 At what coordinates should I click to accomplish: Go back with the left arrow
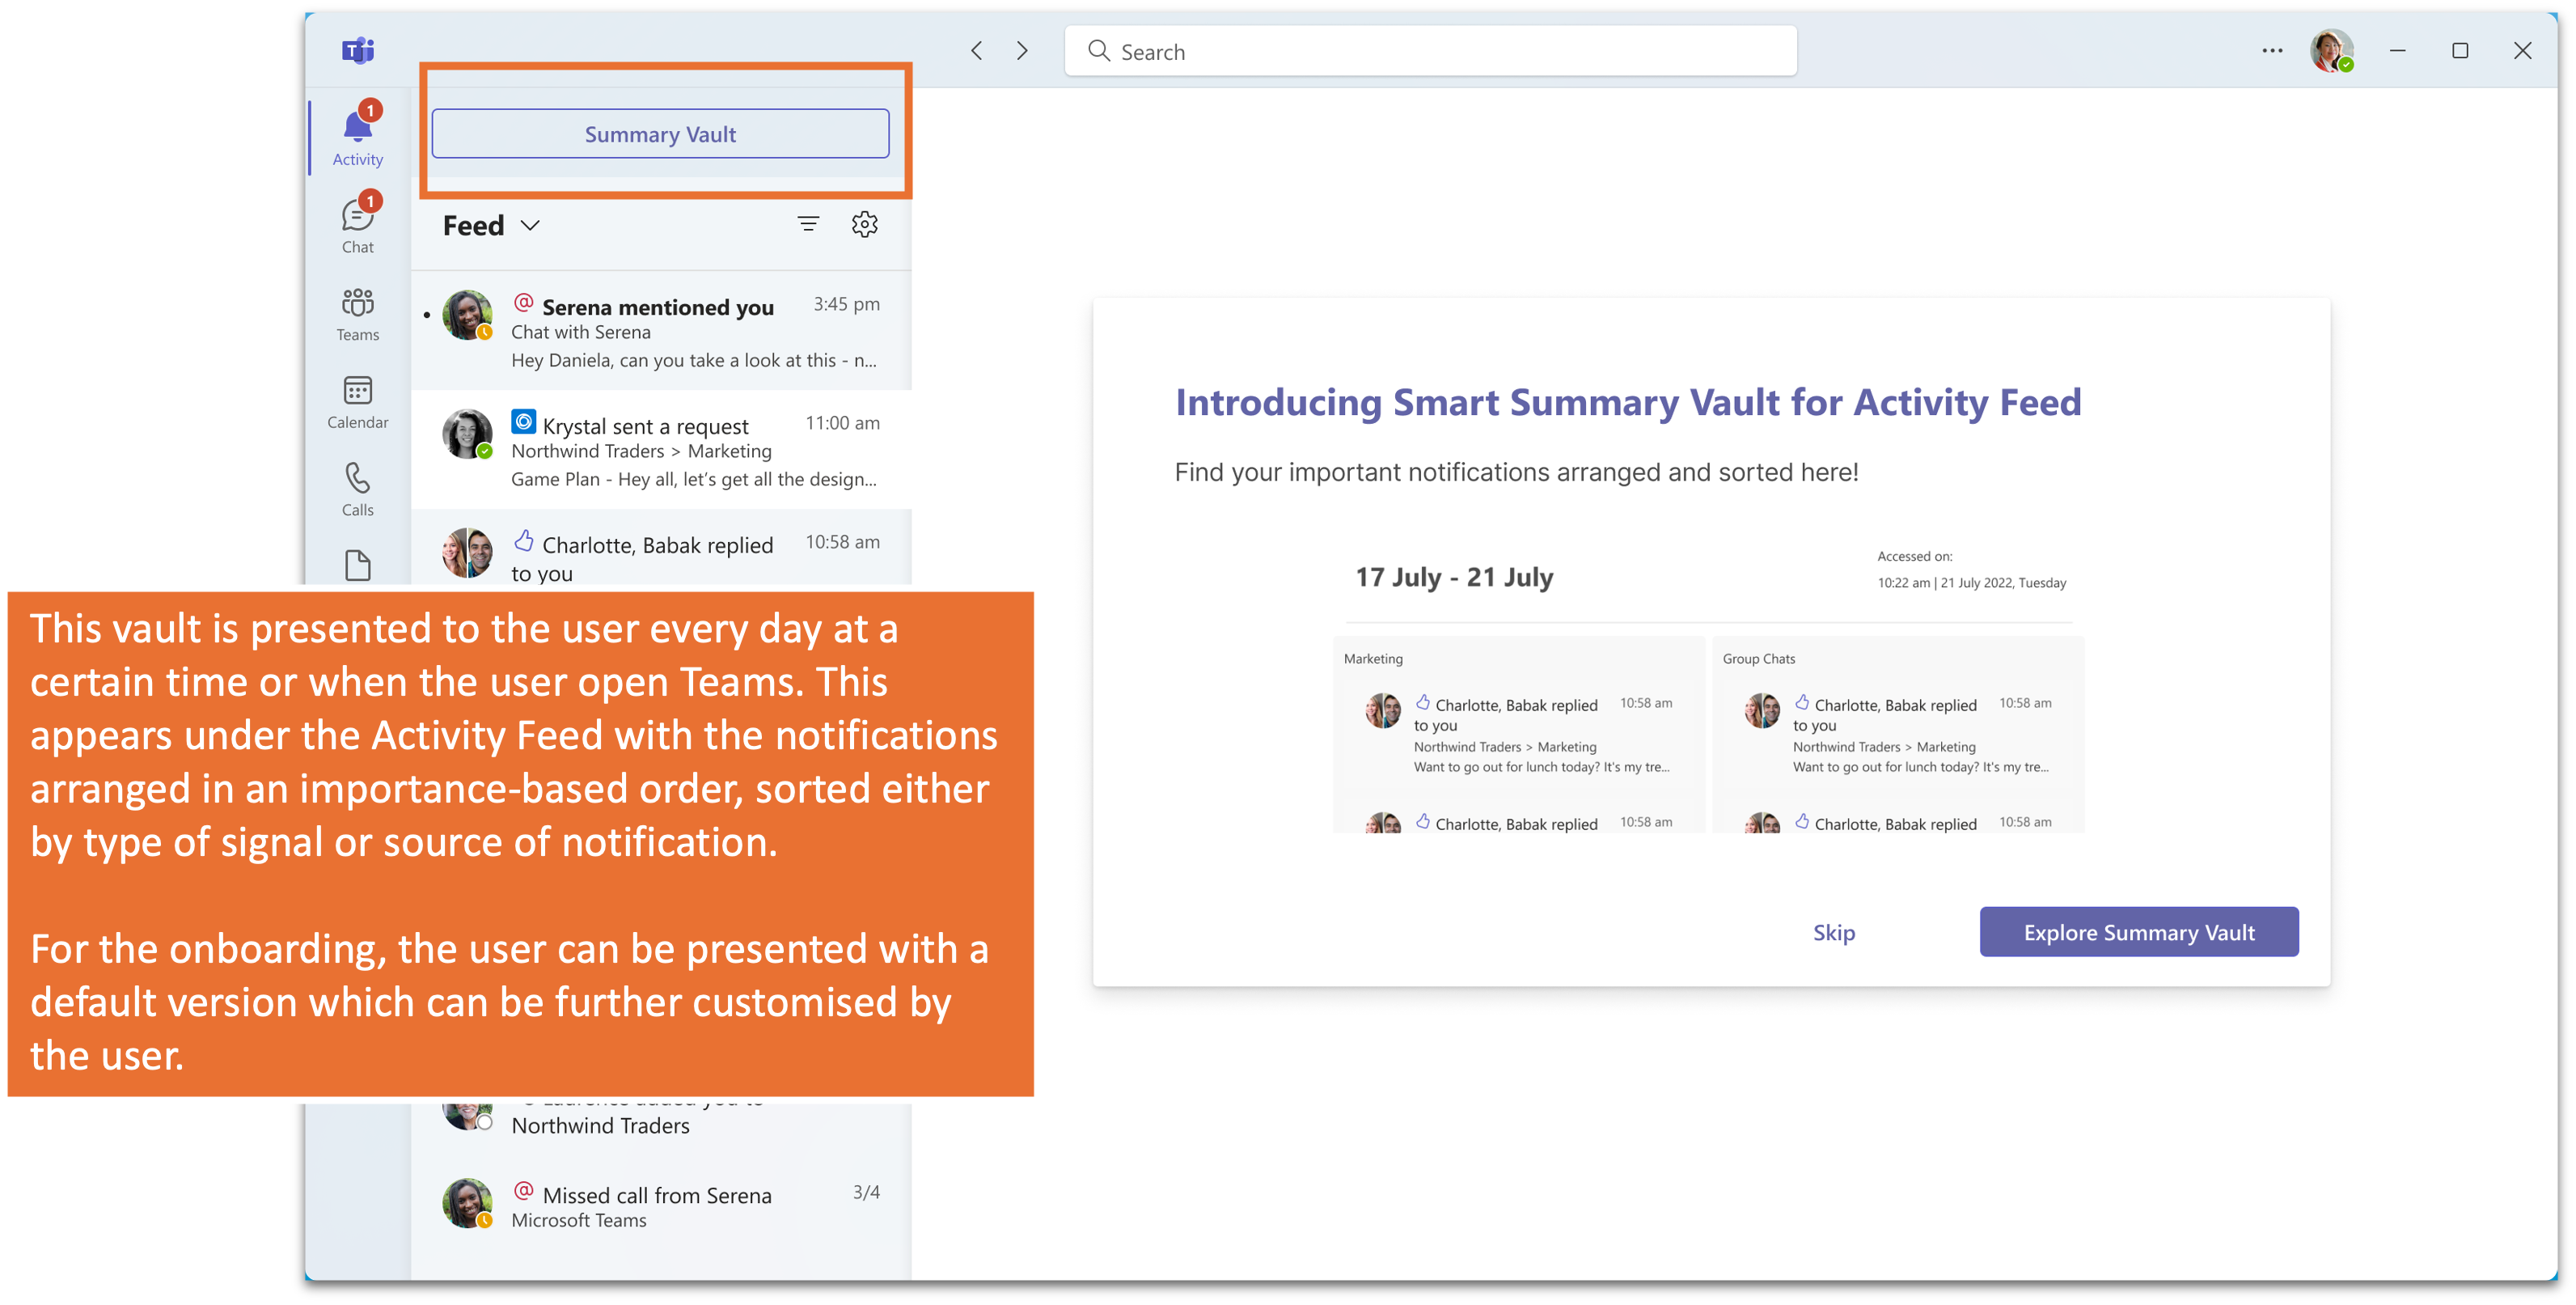(x=977, y=50)
